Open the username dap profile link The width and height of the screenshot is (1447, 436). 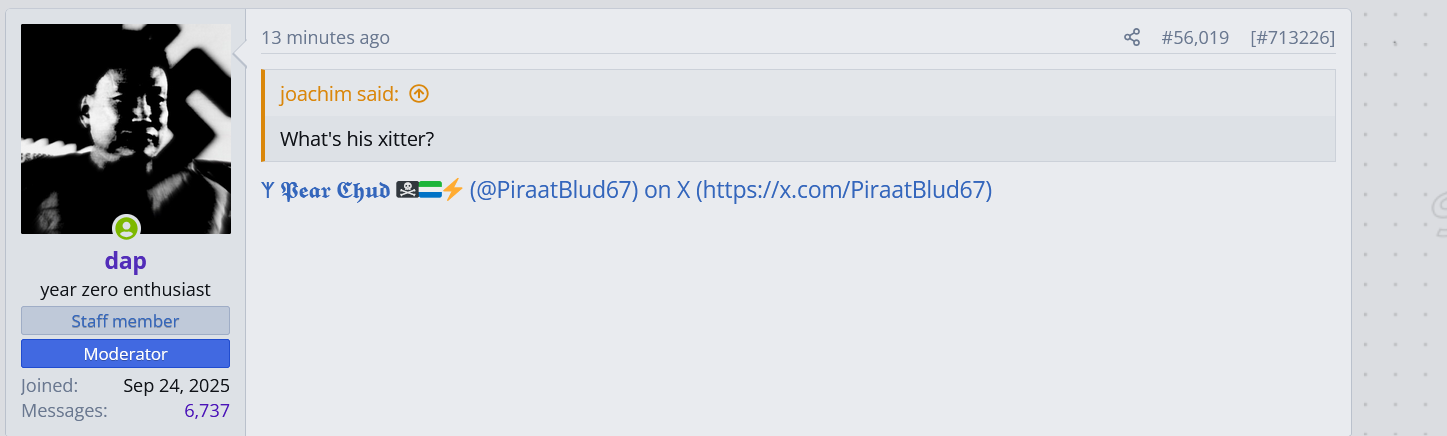coord(125,261)
